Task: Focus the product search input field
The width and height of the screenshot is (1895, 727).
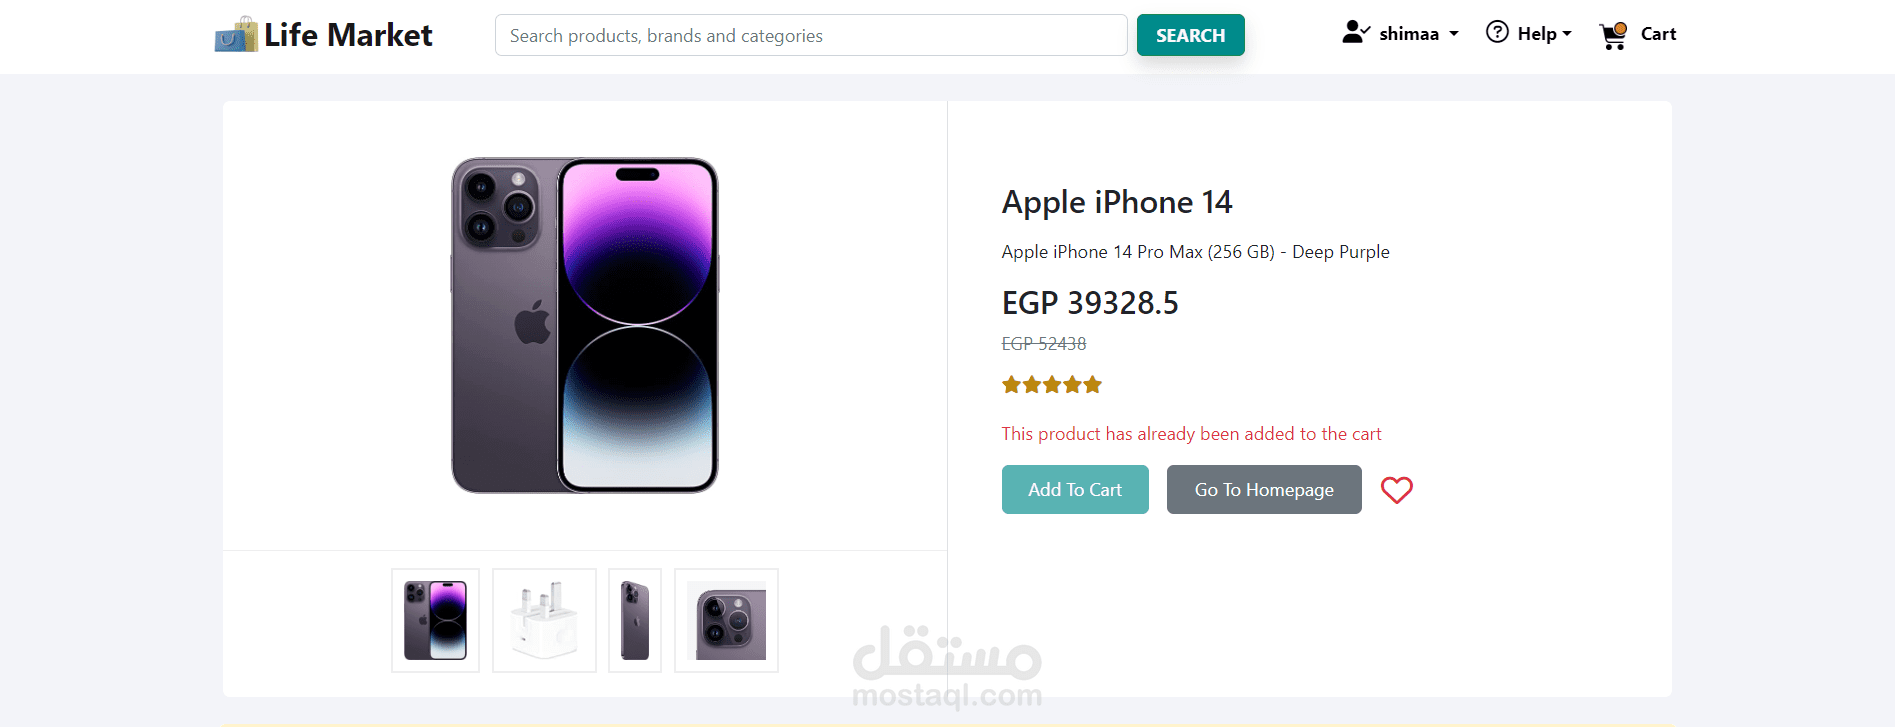Action: pyautogui.click(x=811, y=35)
